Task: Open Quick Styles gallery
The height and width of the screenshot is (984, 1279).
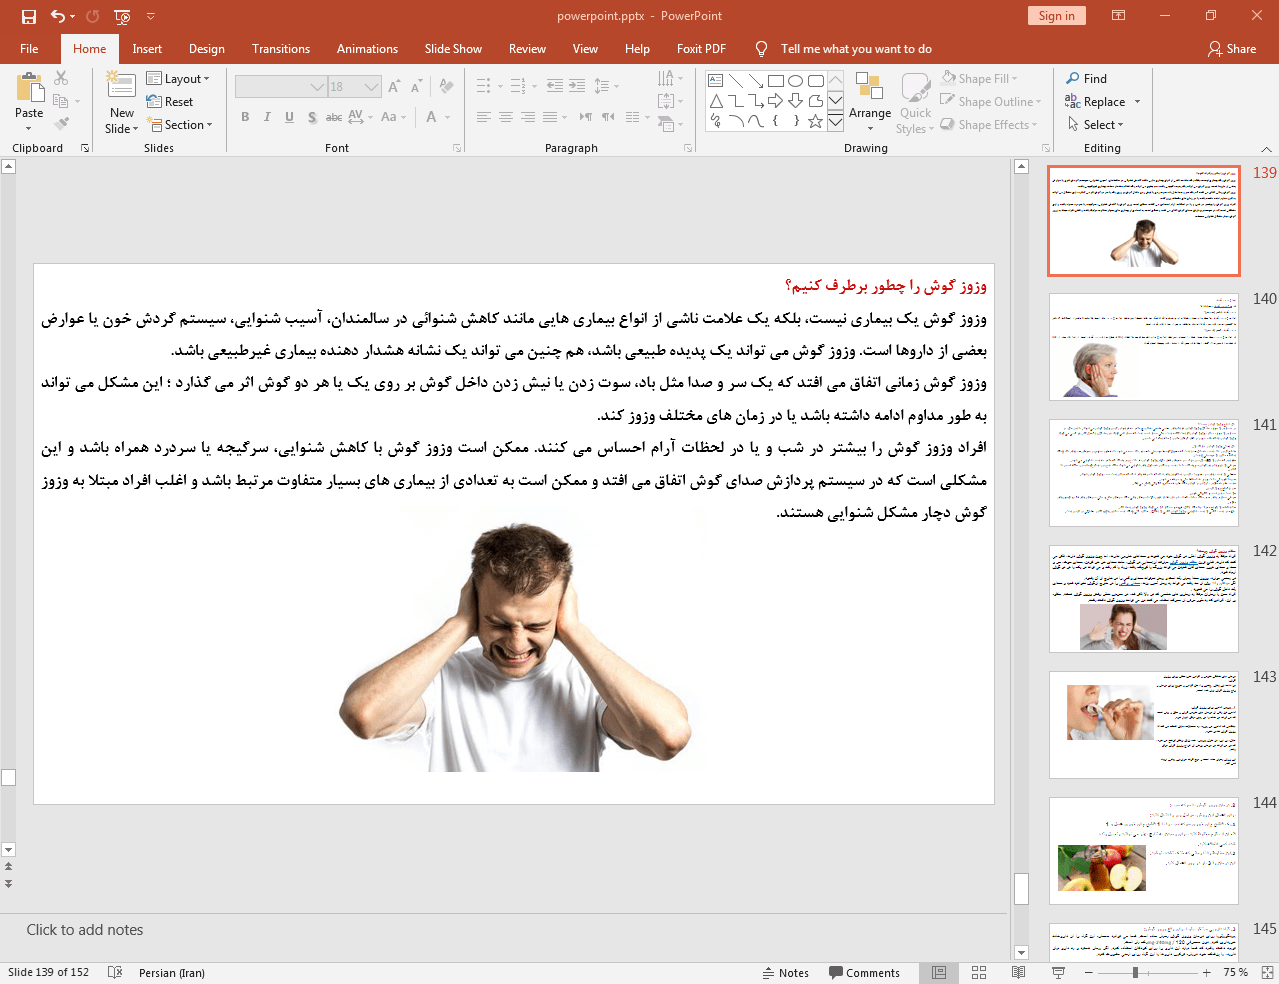Action: 915,102
